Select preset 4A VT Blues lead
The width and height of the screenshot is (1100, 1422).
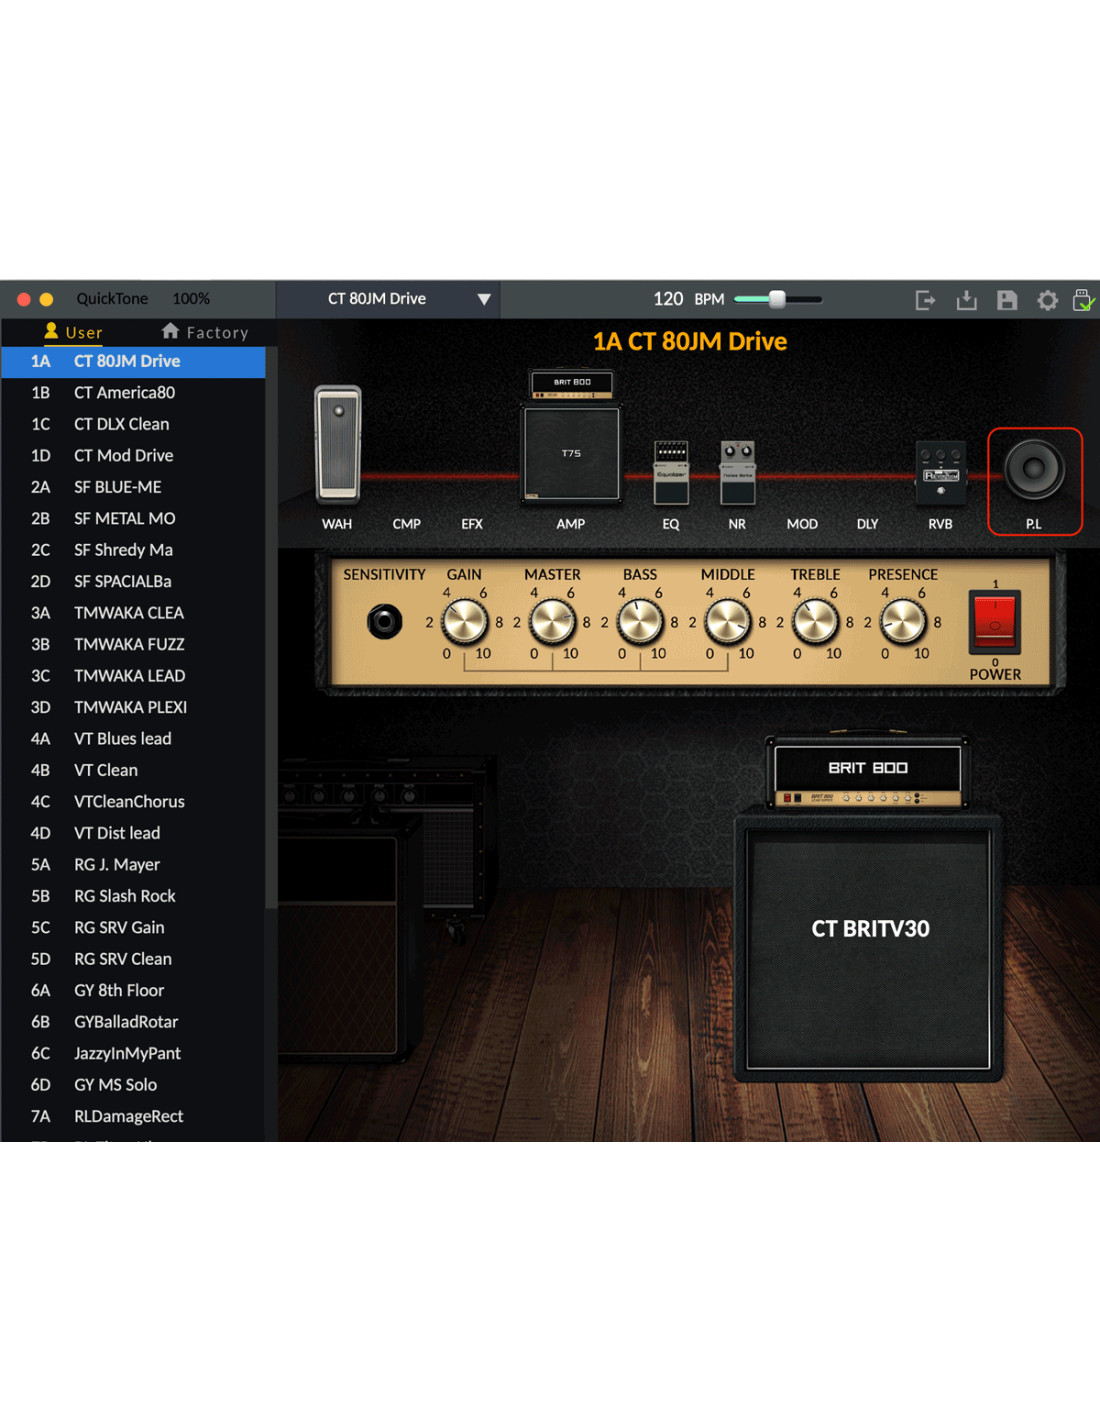point(133,739)
